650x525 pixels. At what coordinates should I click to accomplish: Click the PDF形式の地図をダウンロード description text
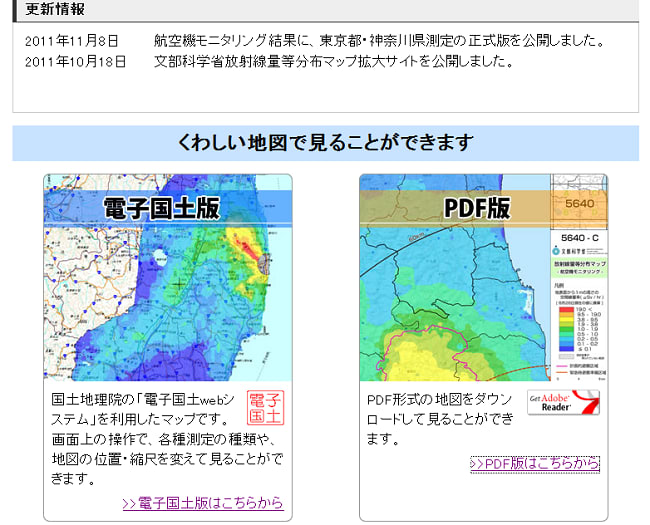click(x=440, y=419)
